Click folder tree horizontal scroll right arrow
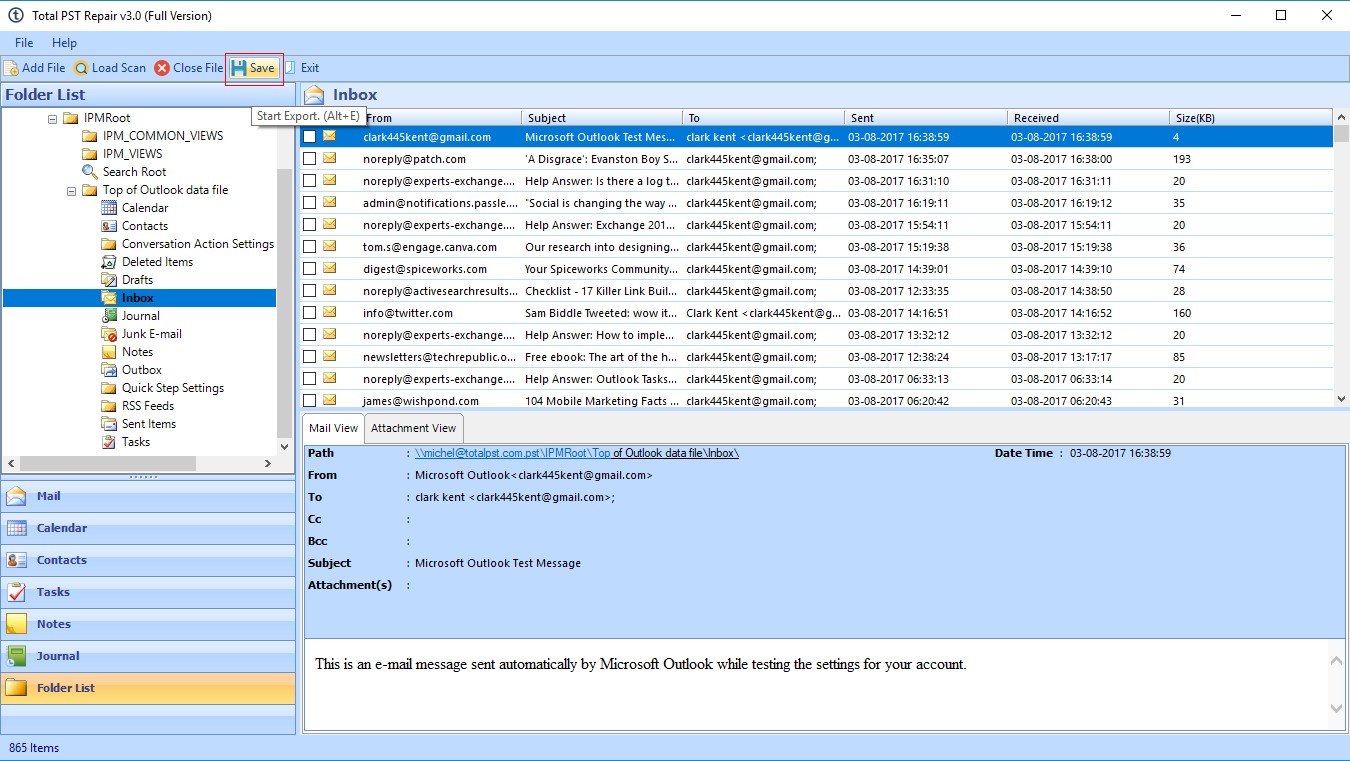Screen dimensions: 1350x761 coord(268,464)
